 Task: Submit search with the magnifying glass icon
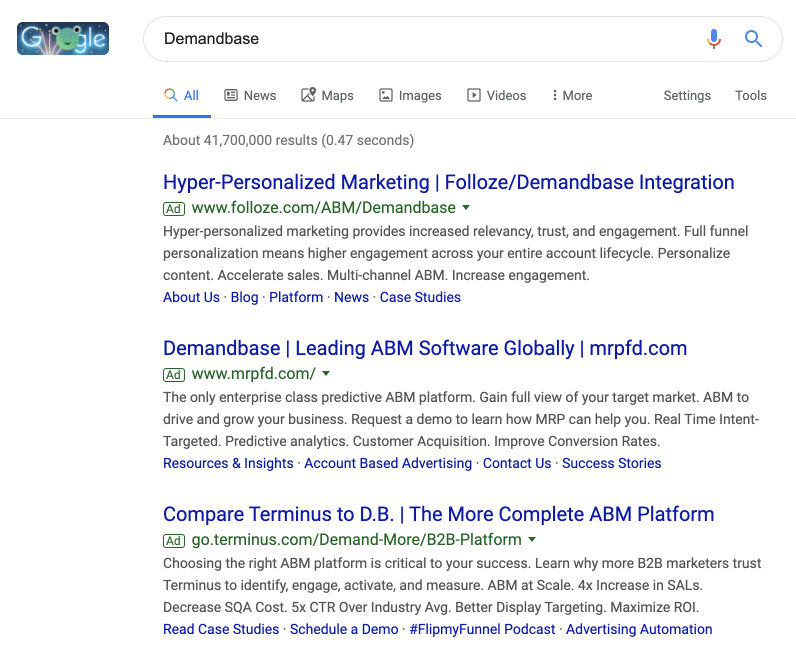tap(753, 39)
